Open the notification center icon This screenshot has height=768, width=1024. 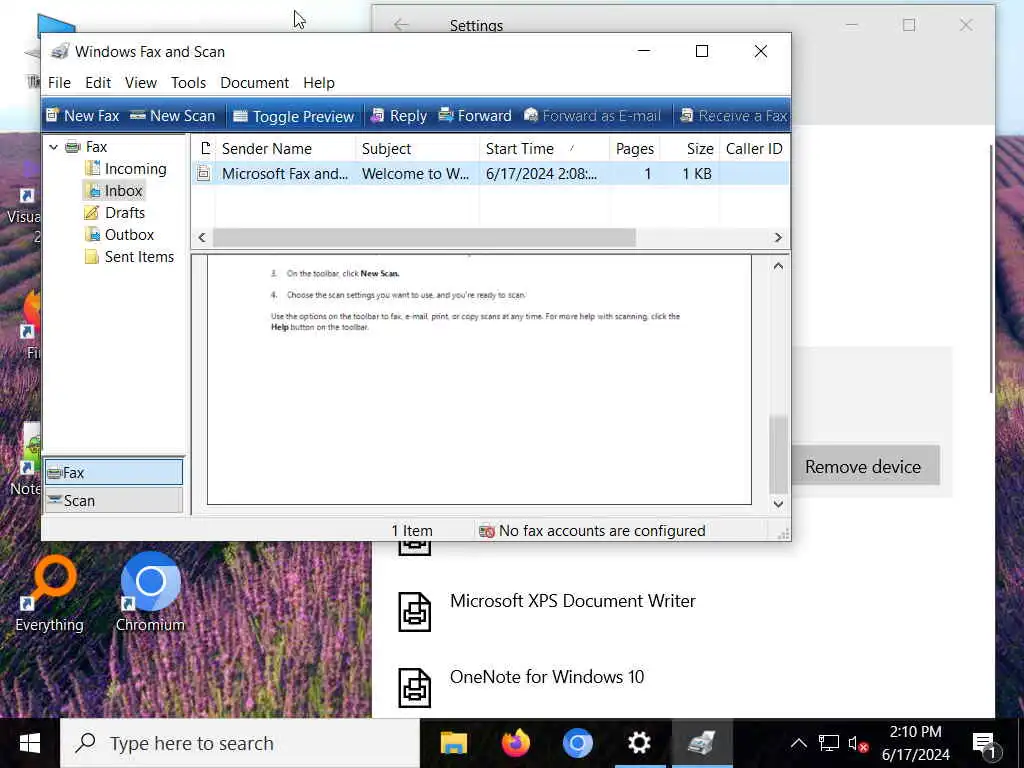tap(985, 744)
